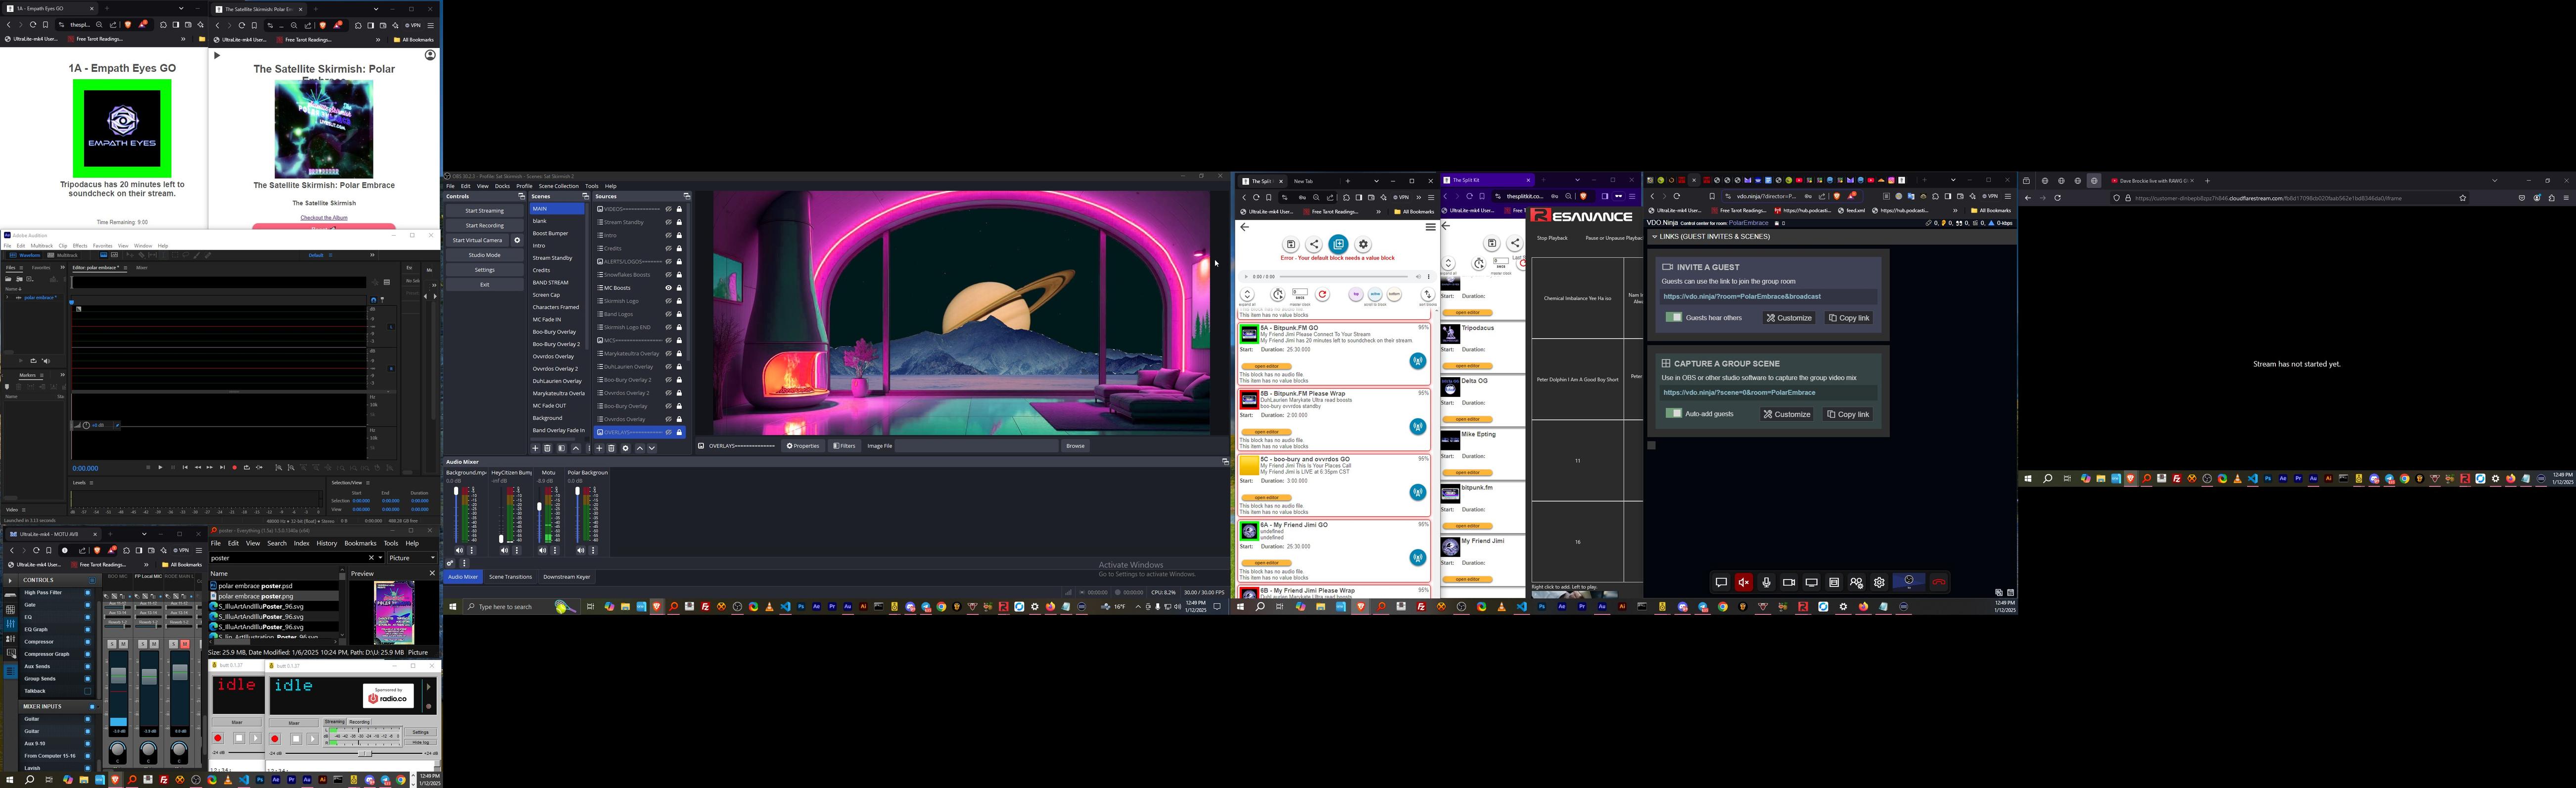Toggle High Pass Filter checkbox in MOTU
Viewport: 2576px width, 788px height.
click(88, 593)
